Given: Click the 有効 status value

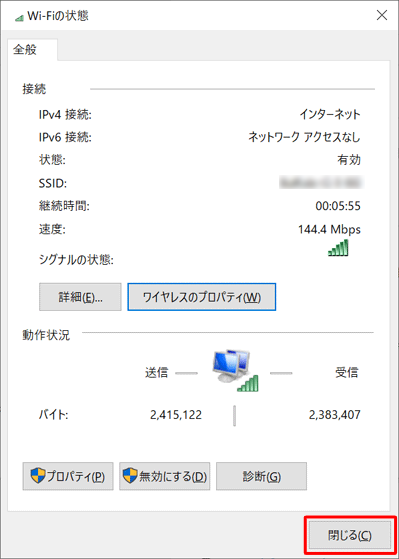Looking at the screenshot, I should tap(349, 160).
